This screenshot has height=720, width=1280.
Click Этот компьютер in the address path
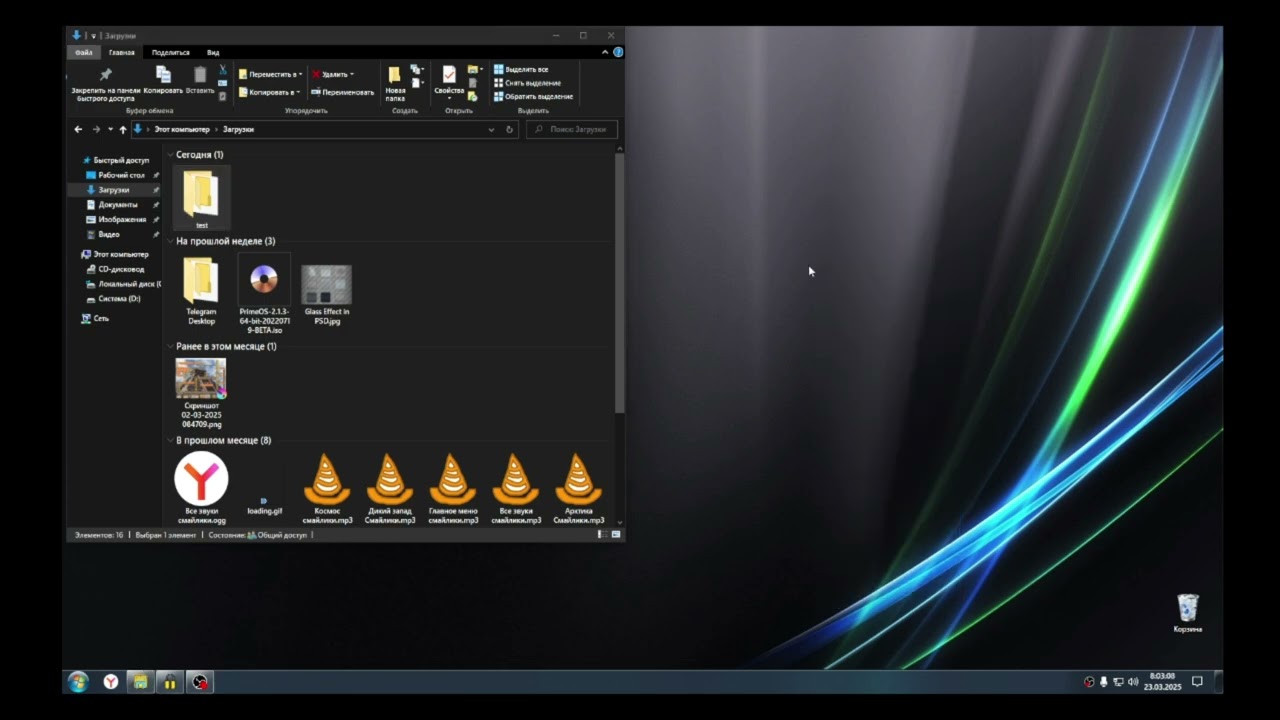(182, 129)
